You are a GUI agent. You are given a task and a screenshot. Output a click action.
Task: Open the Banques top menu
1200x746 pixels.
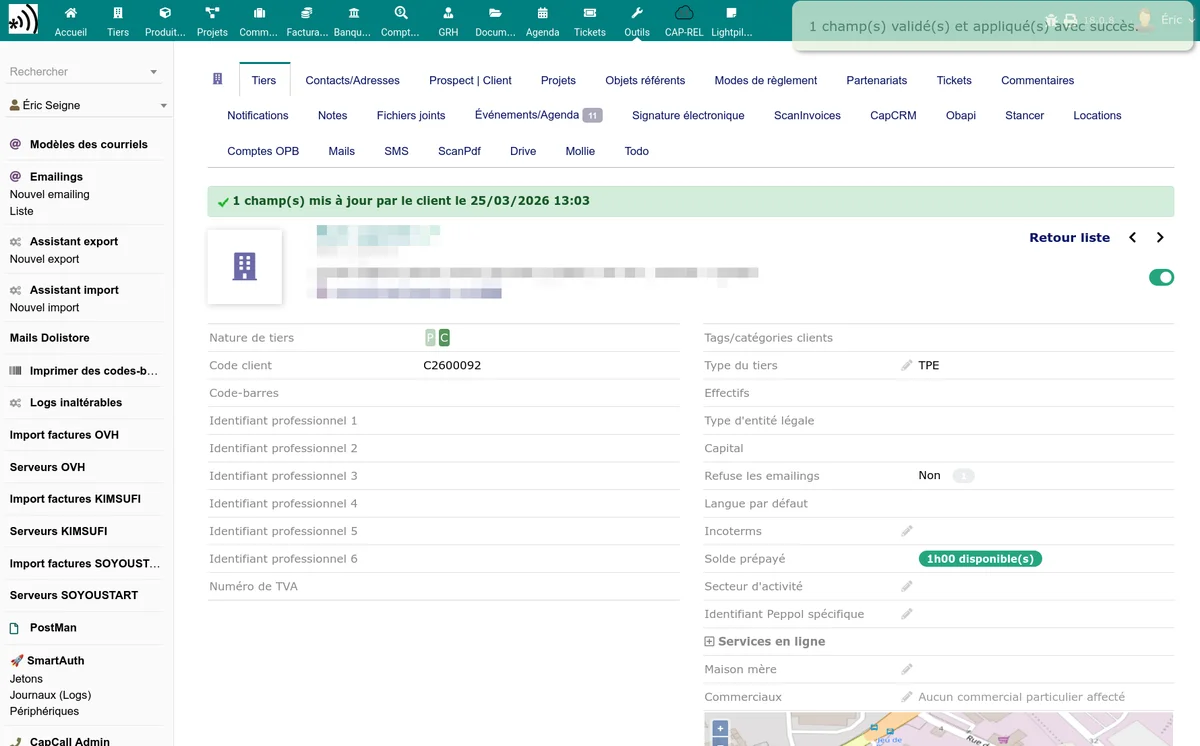[354, 21]
